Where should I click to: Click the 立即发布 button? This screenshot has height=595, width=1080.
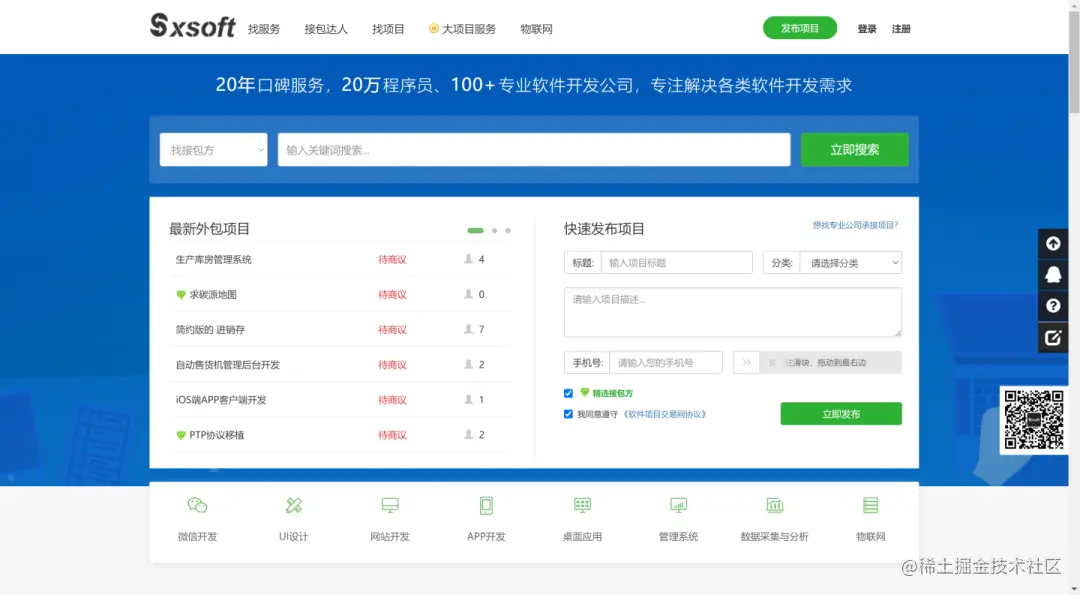pyautogui.click(x=841, y=414)
